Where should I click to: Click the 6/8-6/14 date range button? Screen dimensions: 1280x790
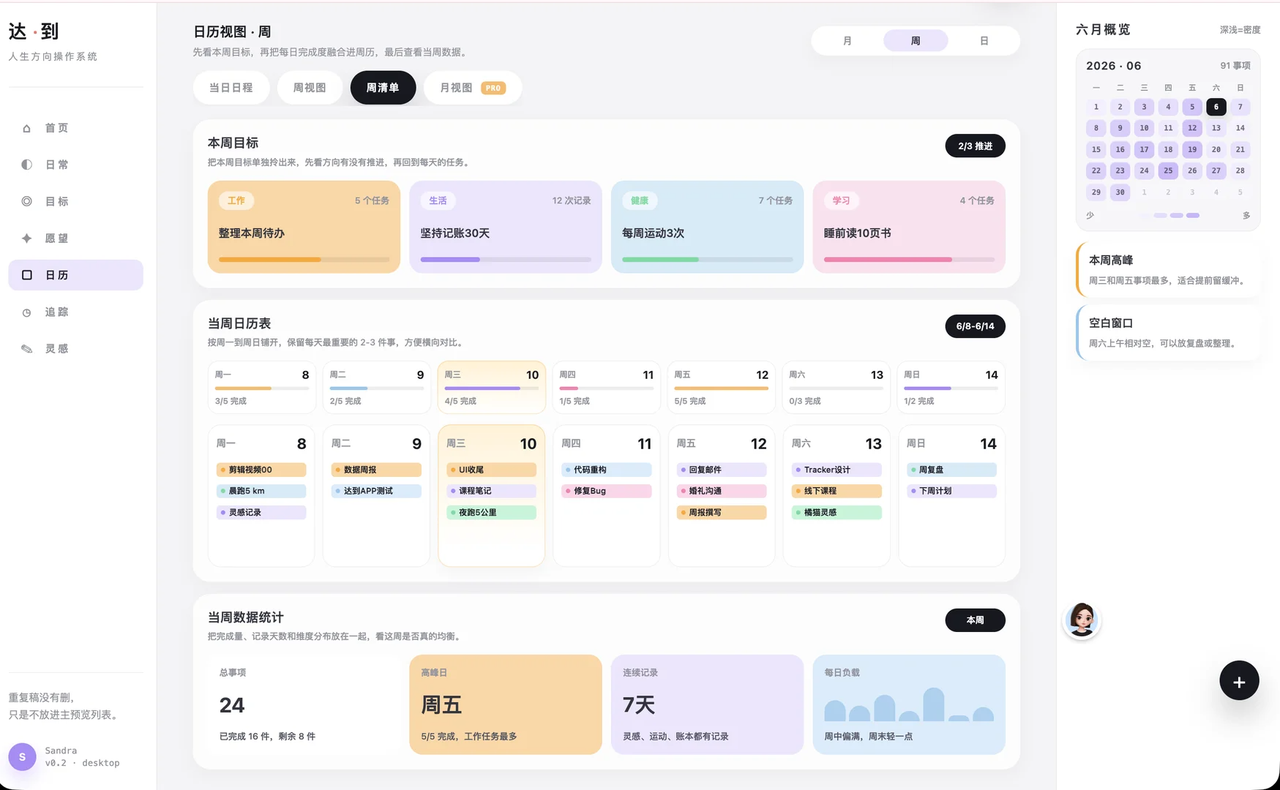pos(975,326)
